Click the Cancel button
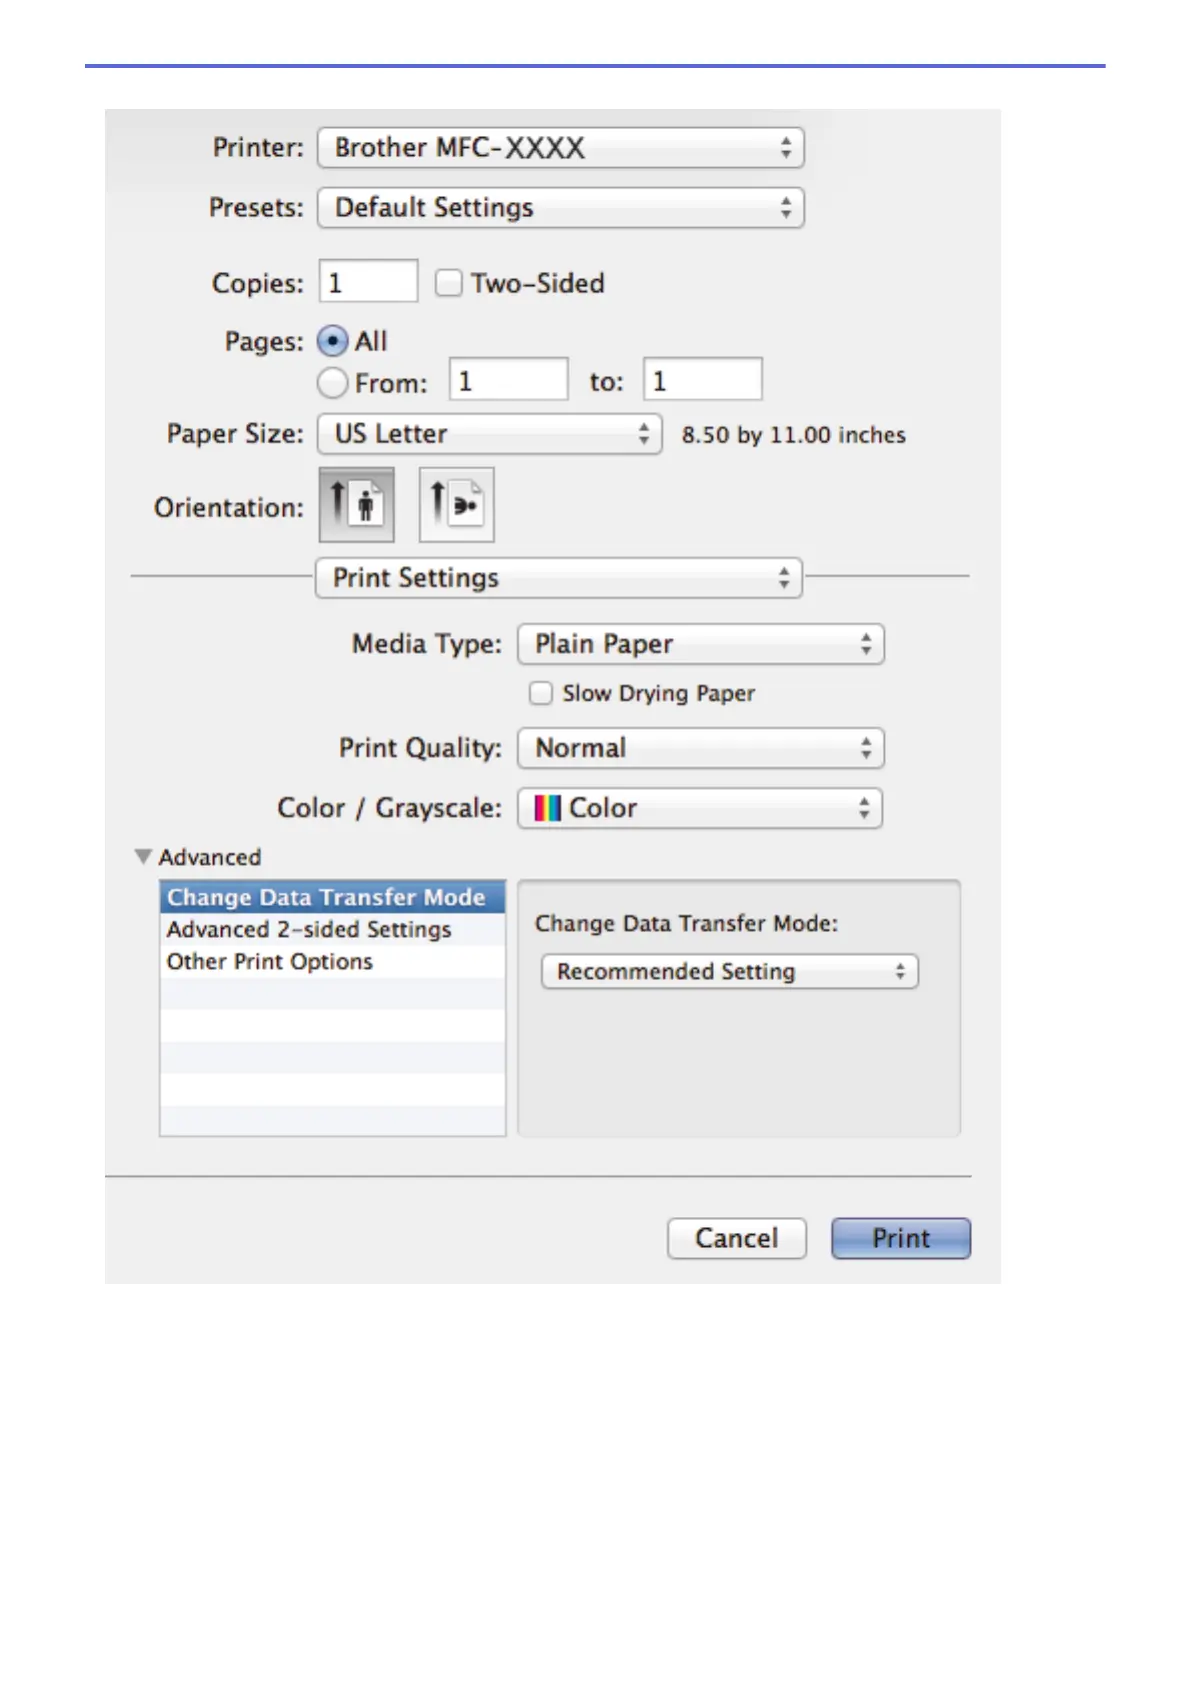 (737, 1238)
